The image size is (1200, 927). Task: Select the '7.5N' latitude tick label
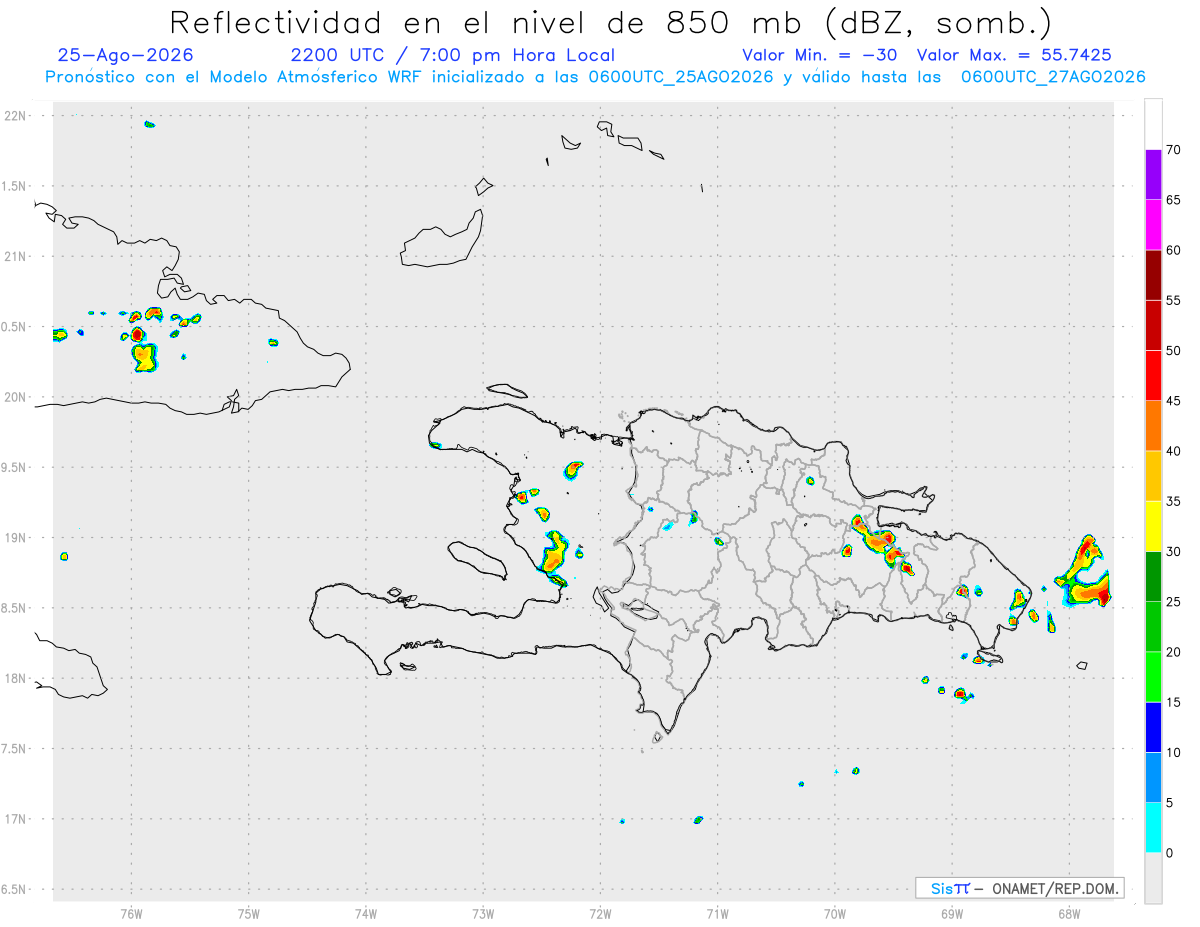click(15, 749)
